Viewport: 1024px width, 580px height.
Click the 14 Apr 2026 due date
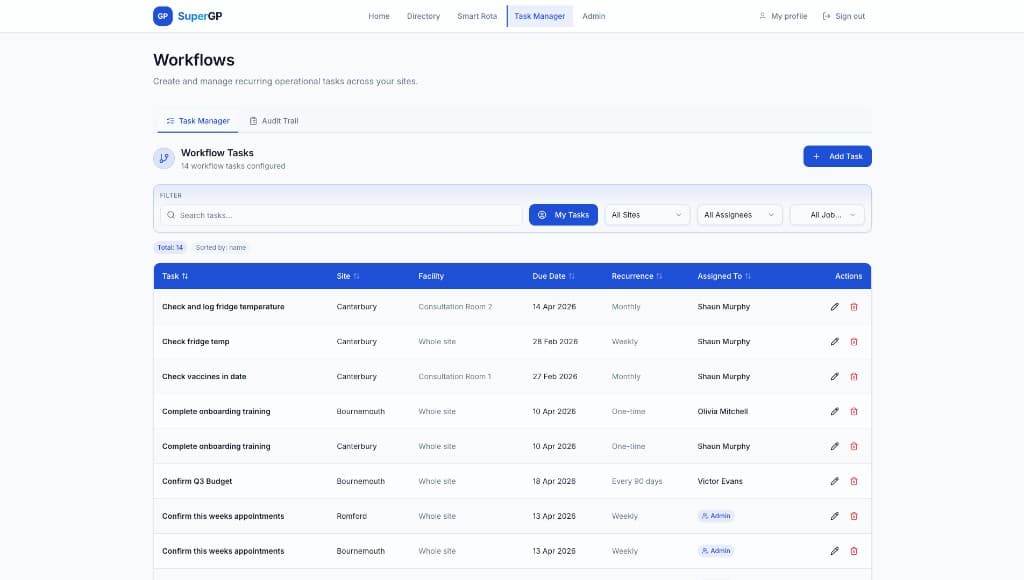[x=554, y=307]
